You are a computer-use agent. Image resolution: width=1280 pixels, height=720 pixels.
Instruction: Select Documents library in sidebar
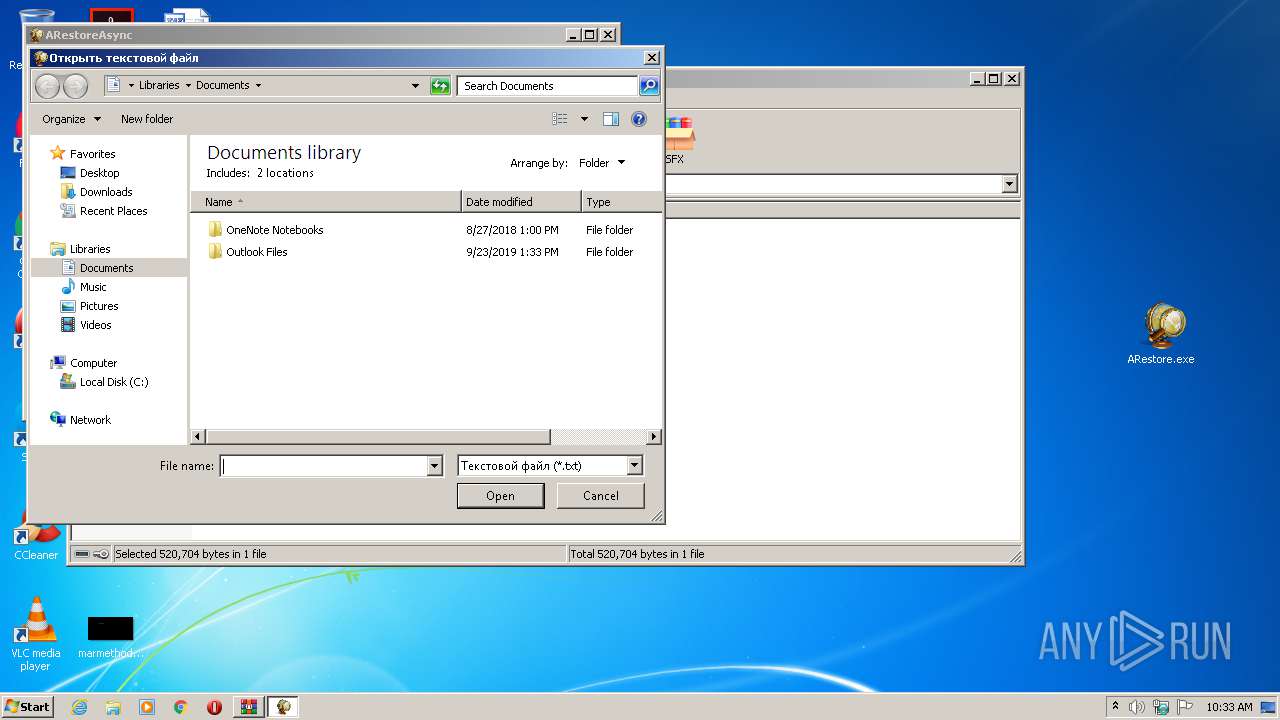tap(108, 268)
